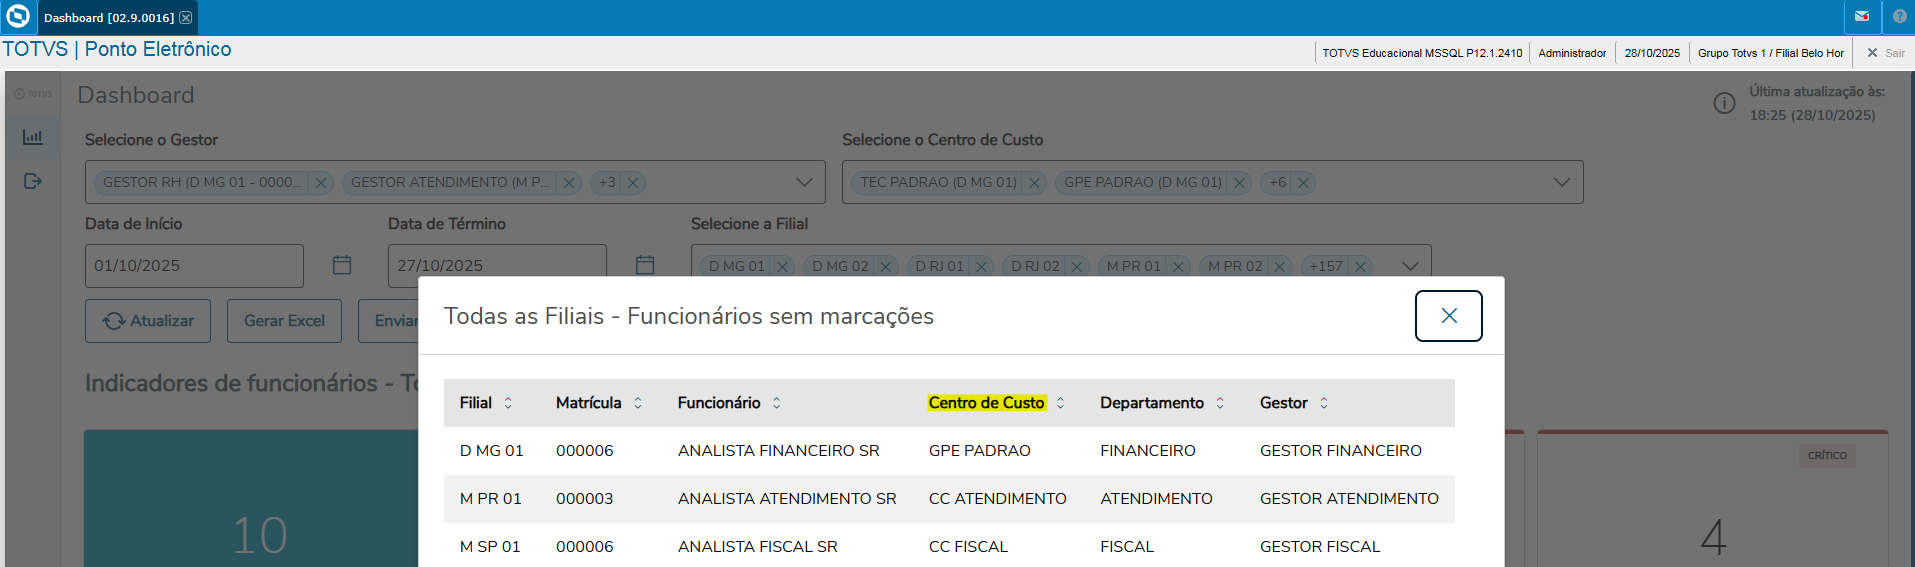This screenshot has width=1915, height=567.
Task: Expand the Selecione o Gestor dropdown
Action: (x=804, y=182)
